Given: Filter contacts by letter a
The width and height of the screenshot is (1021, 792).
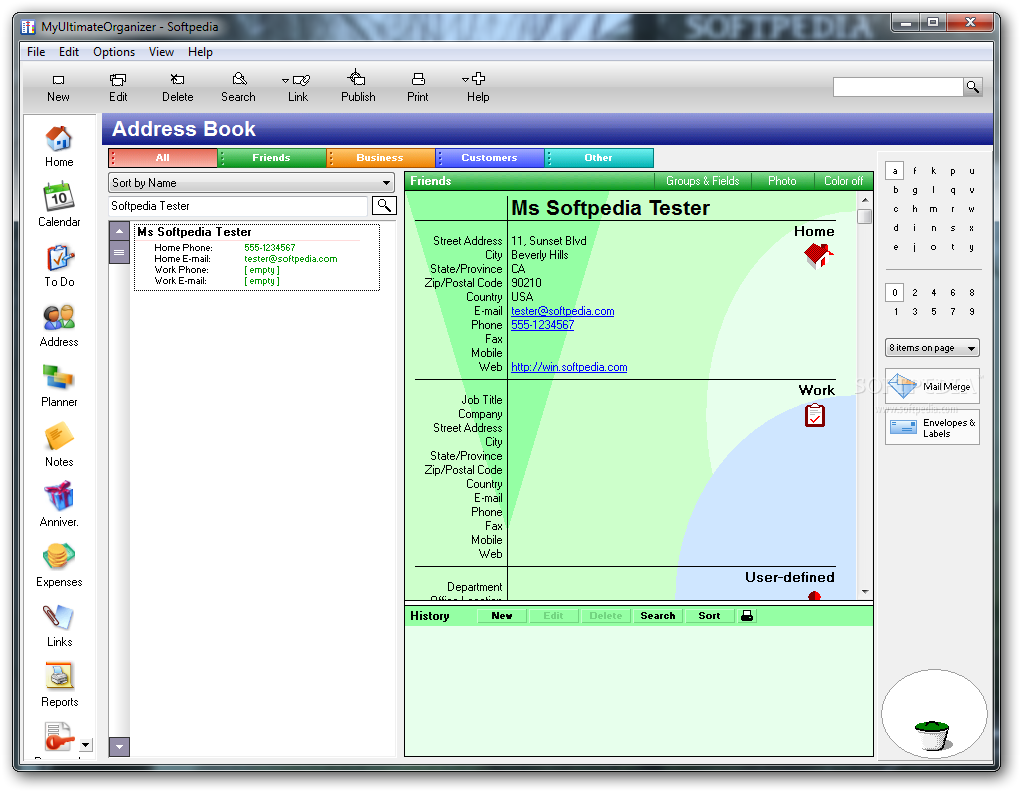Looking at the screenshot, I should [895, 171].
